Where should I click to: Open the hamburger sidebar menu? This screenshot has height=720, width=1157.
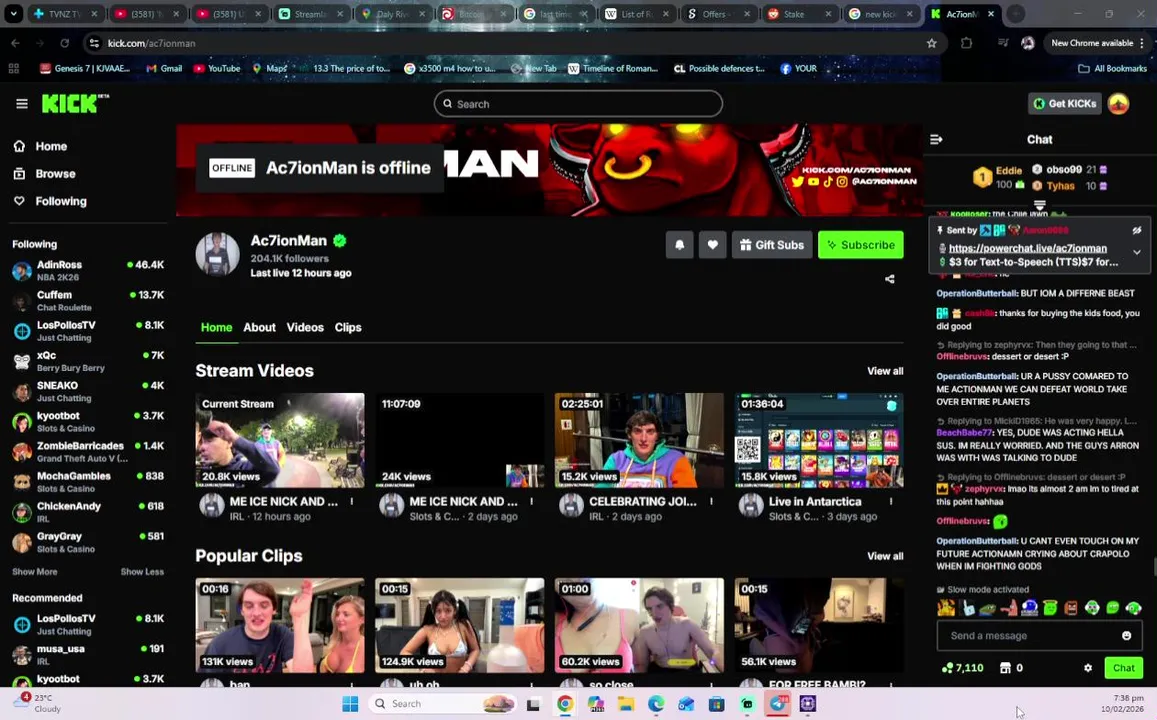click(21, 104)
